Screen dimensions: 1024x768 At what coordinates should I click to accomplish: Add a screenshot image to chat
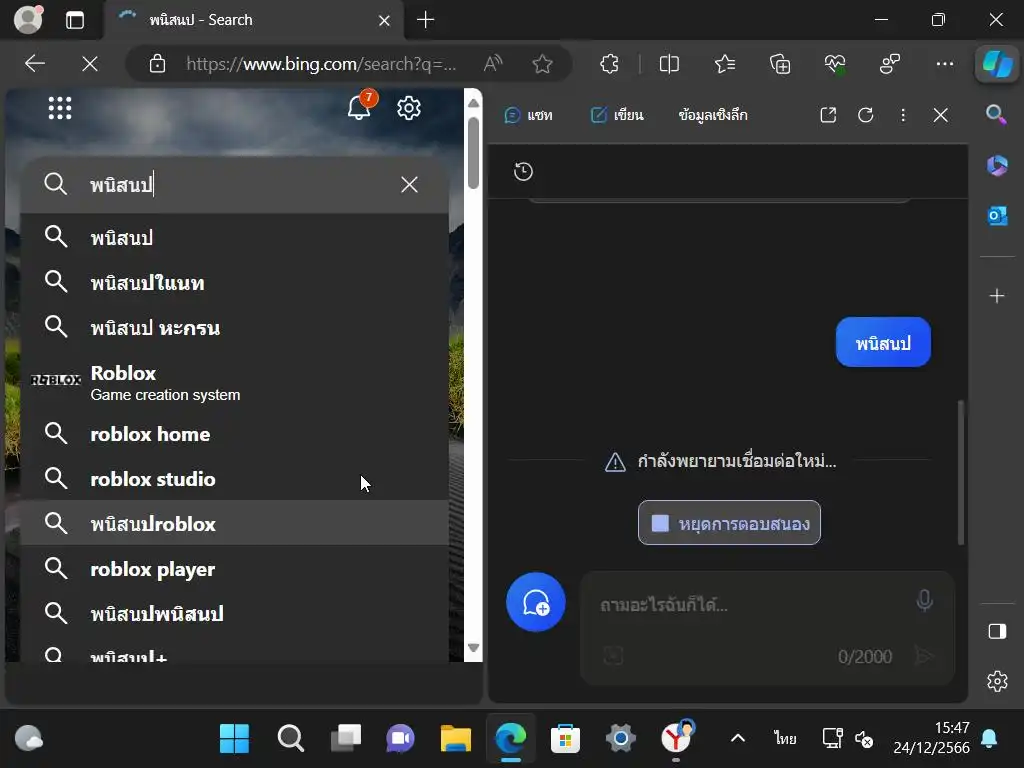[x=613, y=655]
